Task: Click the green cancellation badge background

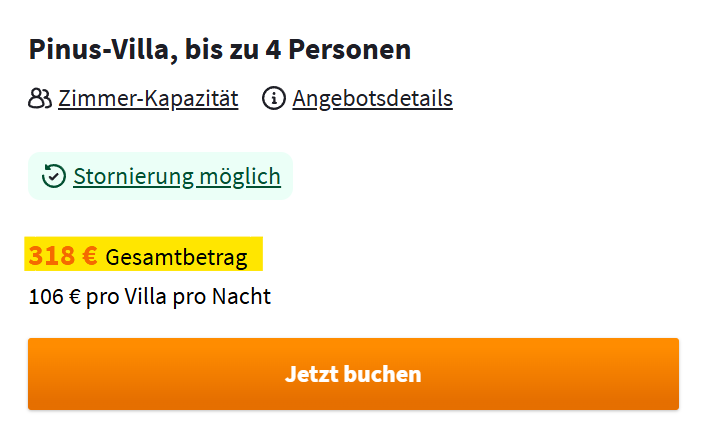Action: tap(160, 176)
